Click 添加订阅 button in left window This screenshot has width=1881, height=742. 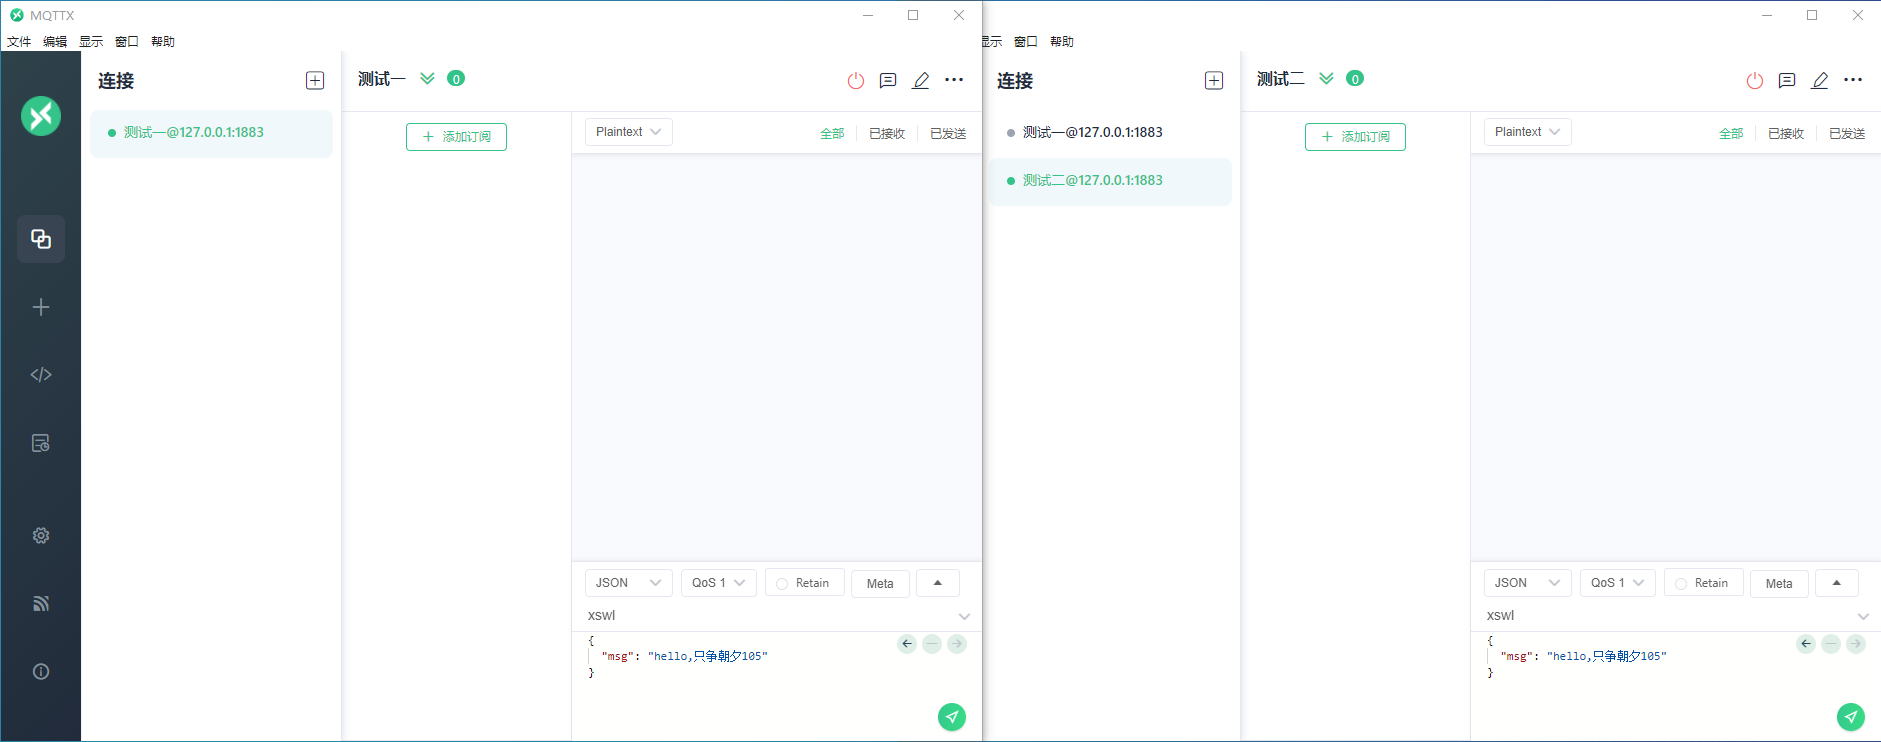pyautogui.click(x=456, y=137)
